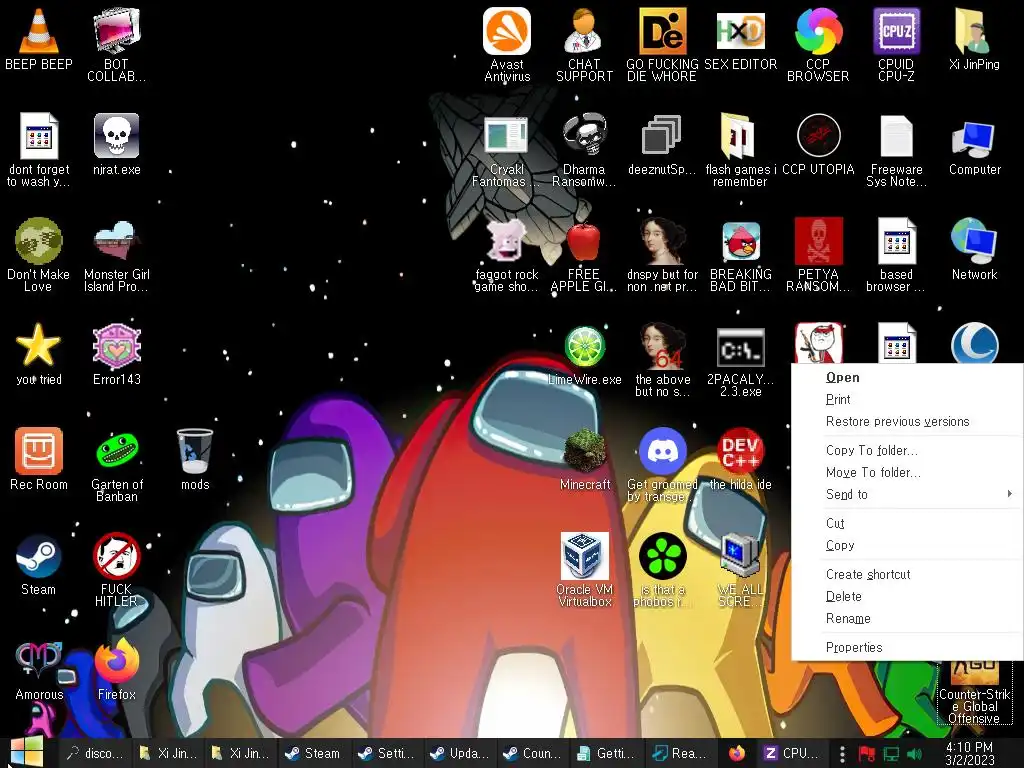
Task: Select the 2PACALY... 2.3.exe console icon
Action: coord(740,347)
